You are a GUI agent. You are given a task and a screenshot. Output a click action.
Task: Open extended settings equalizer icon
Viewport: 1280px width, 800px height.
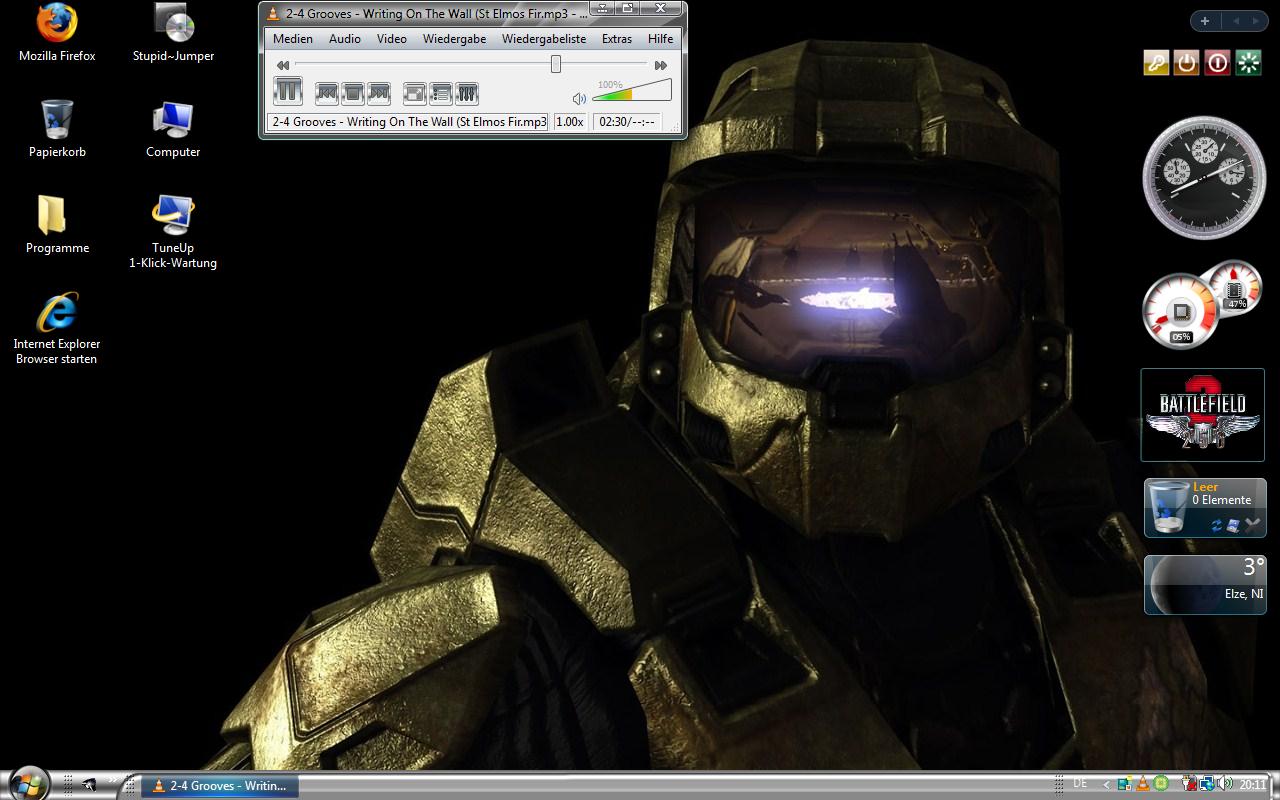tap(466, 94)
